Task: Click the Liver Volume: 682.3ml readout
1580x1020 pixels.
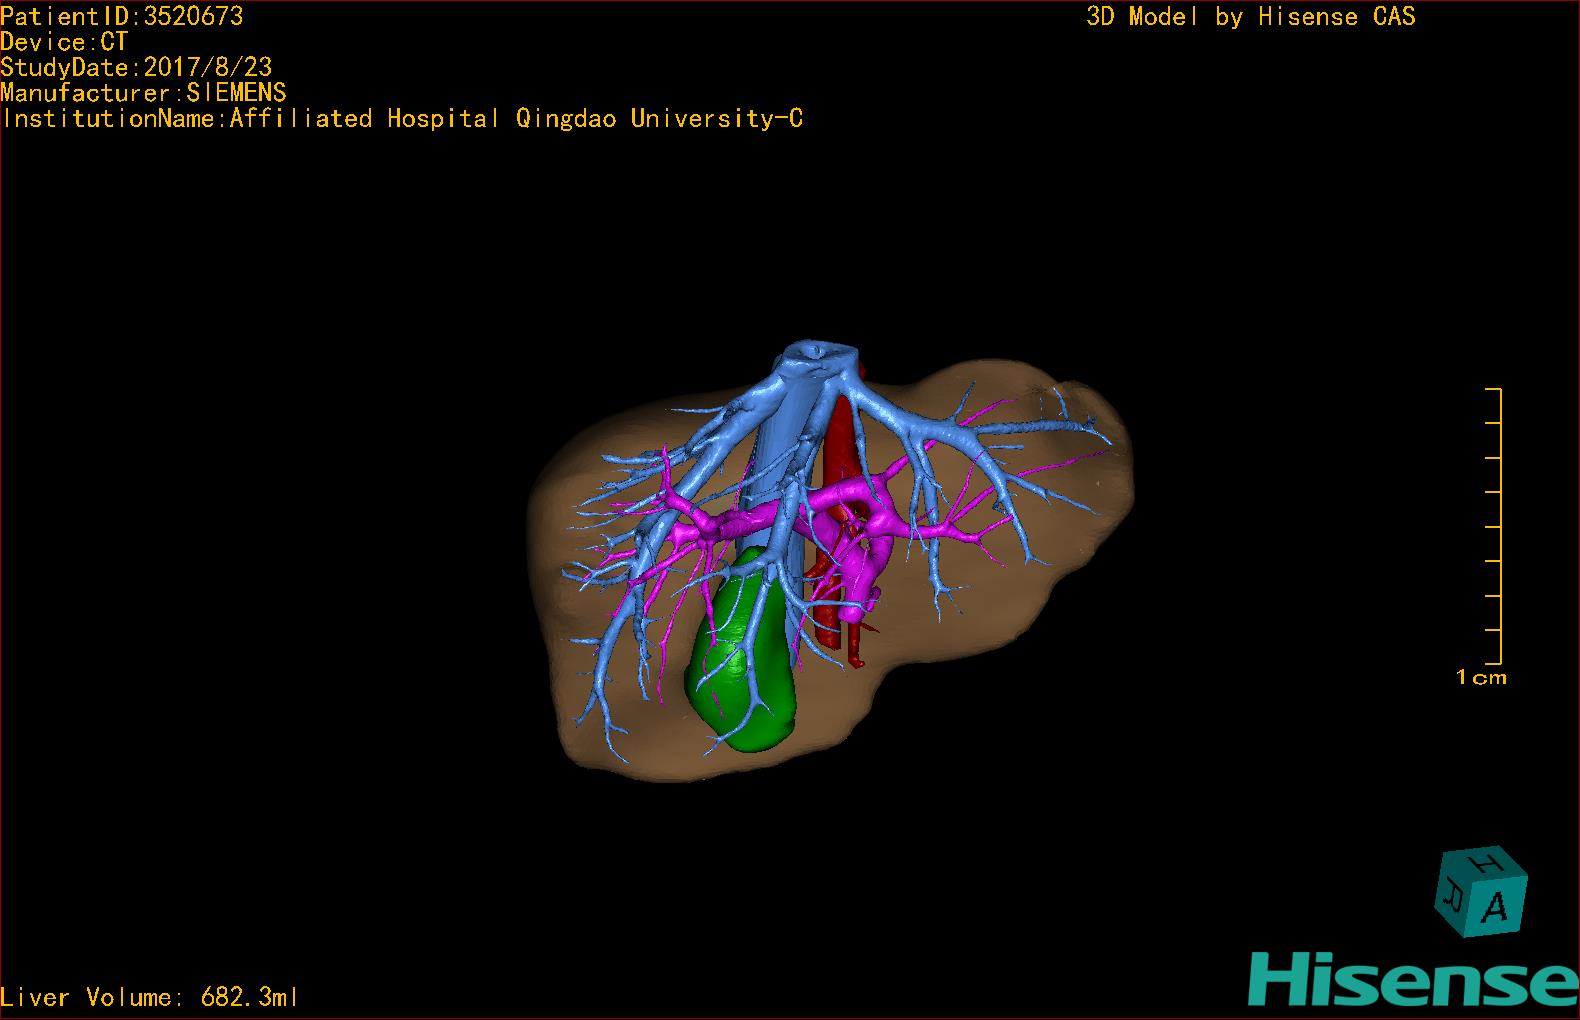Action: coord(149,997)
